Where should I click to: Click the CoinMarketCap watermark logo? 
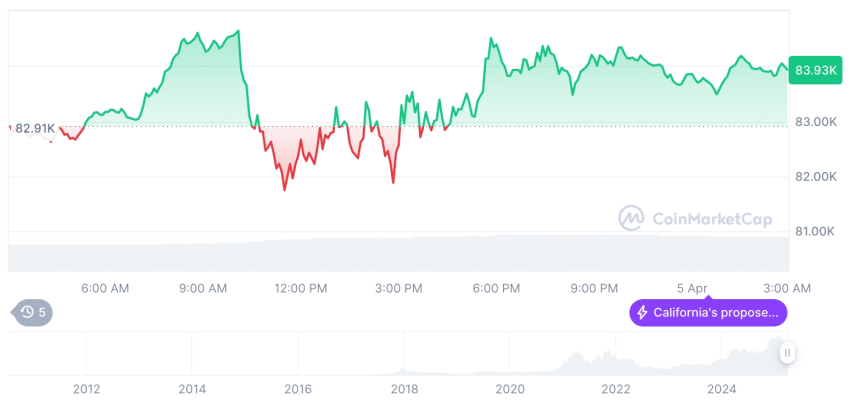[630, 217]
